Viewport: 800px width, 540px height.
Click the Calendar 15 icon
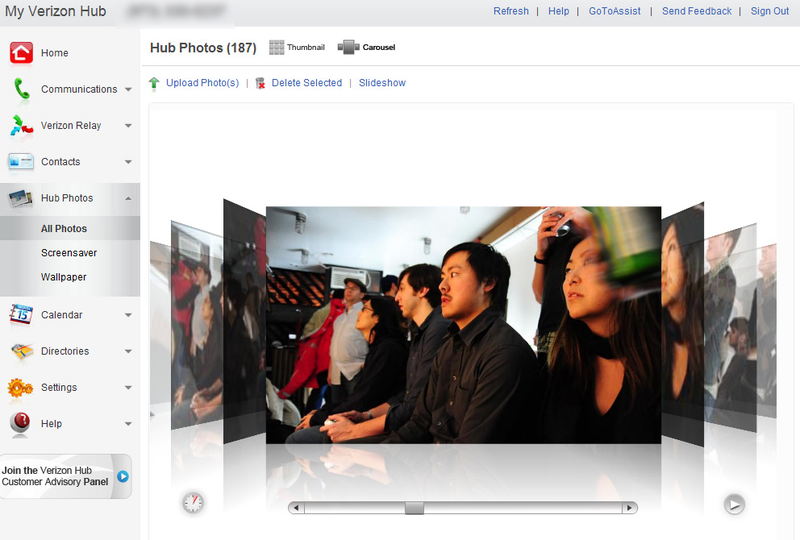point(21,315)
